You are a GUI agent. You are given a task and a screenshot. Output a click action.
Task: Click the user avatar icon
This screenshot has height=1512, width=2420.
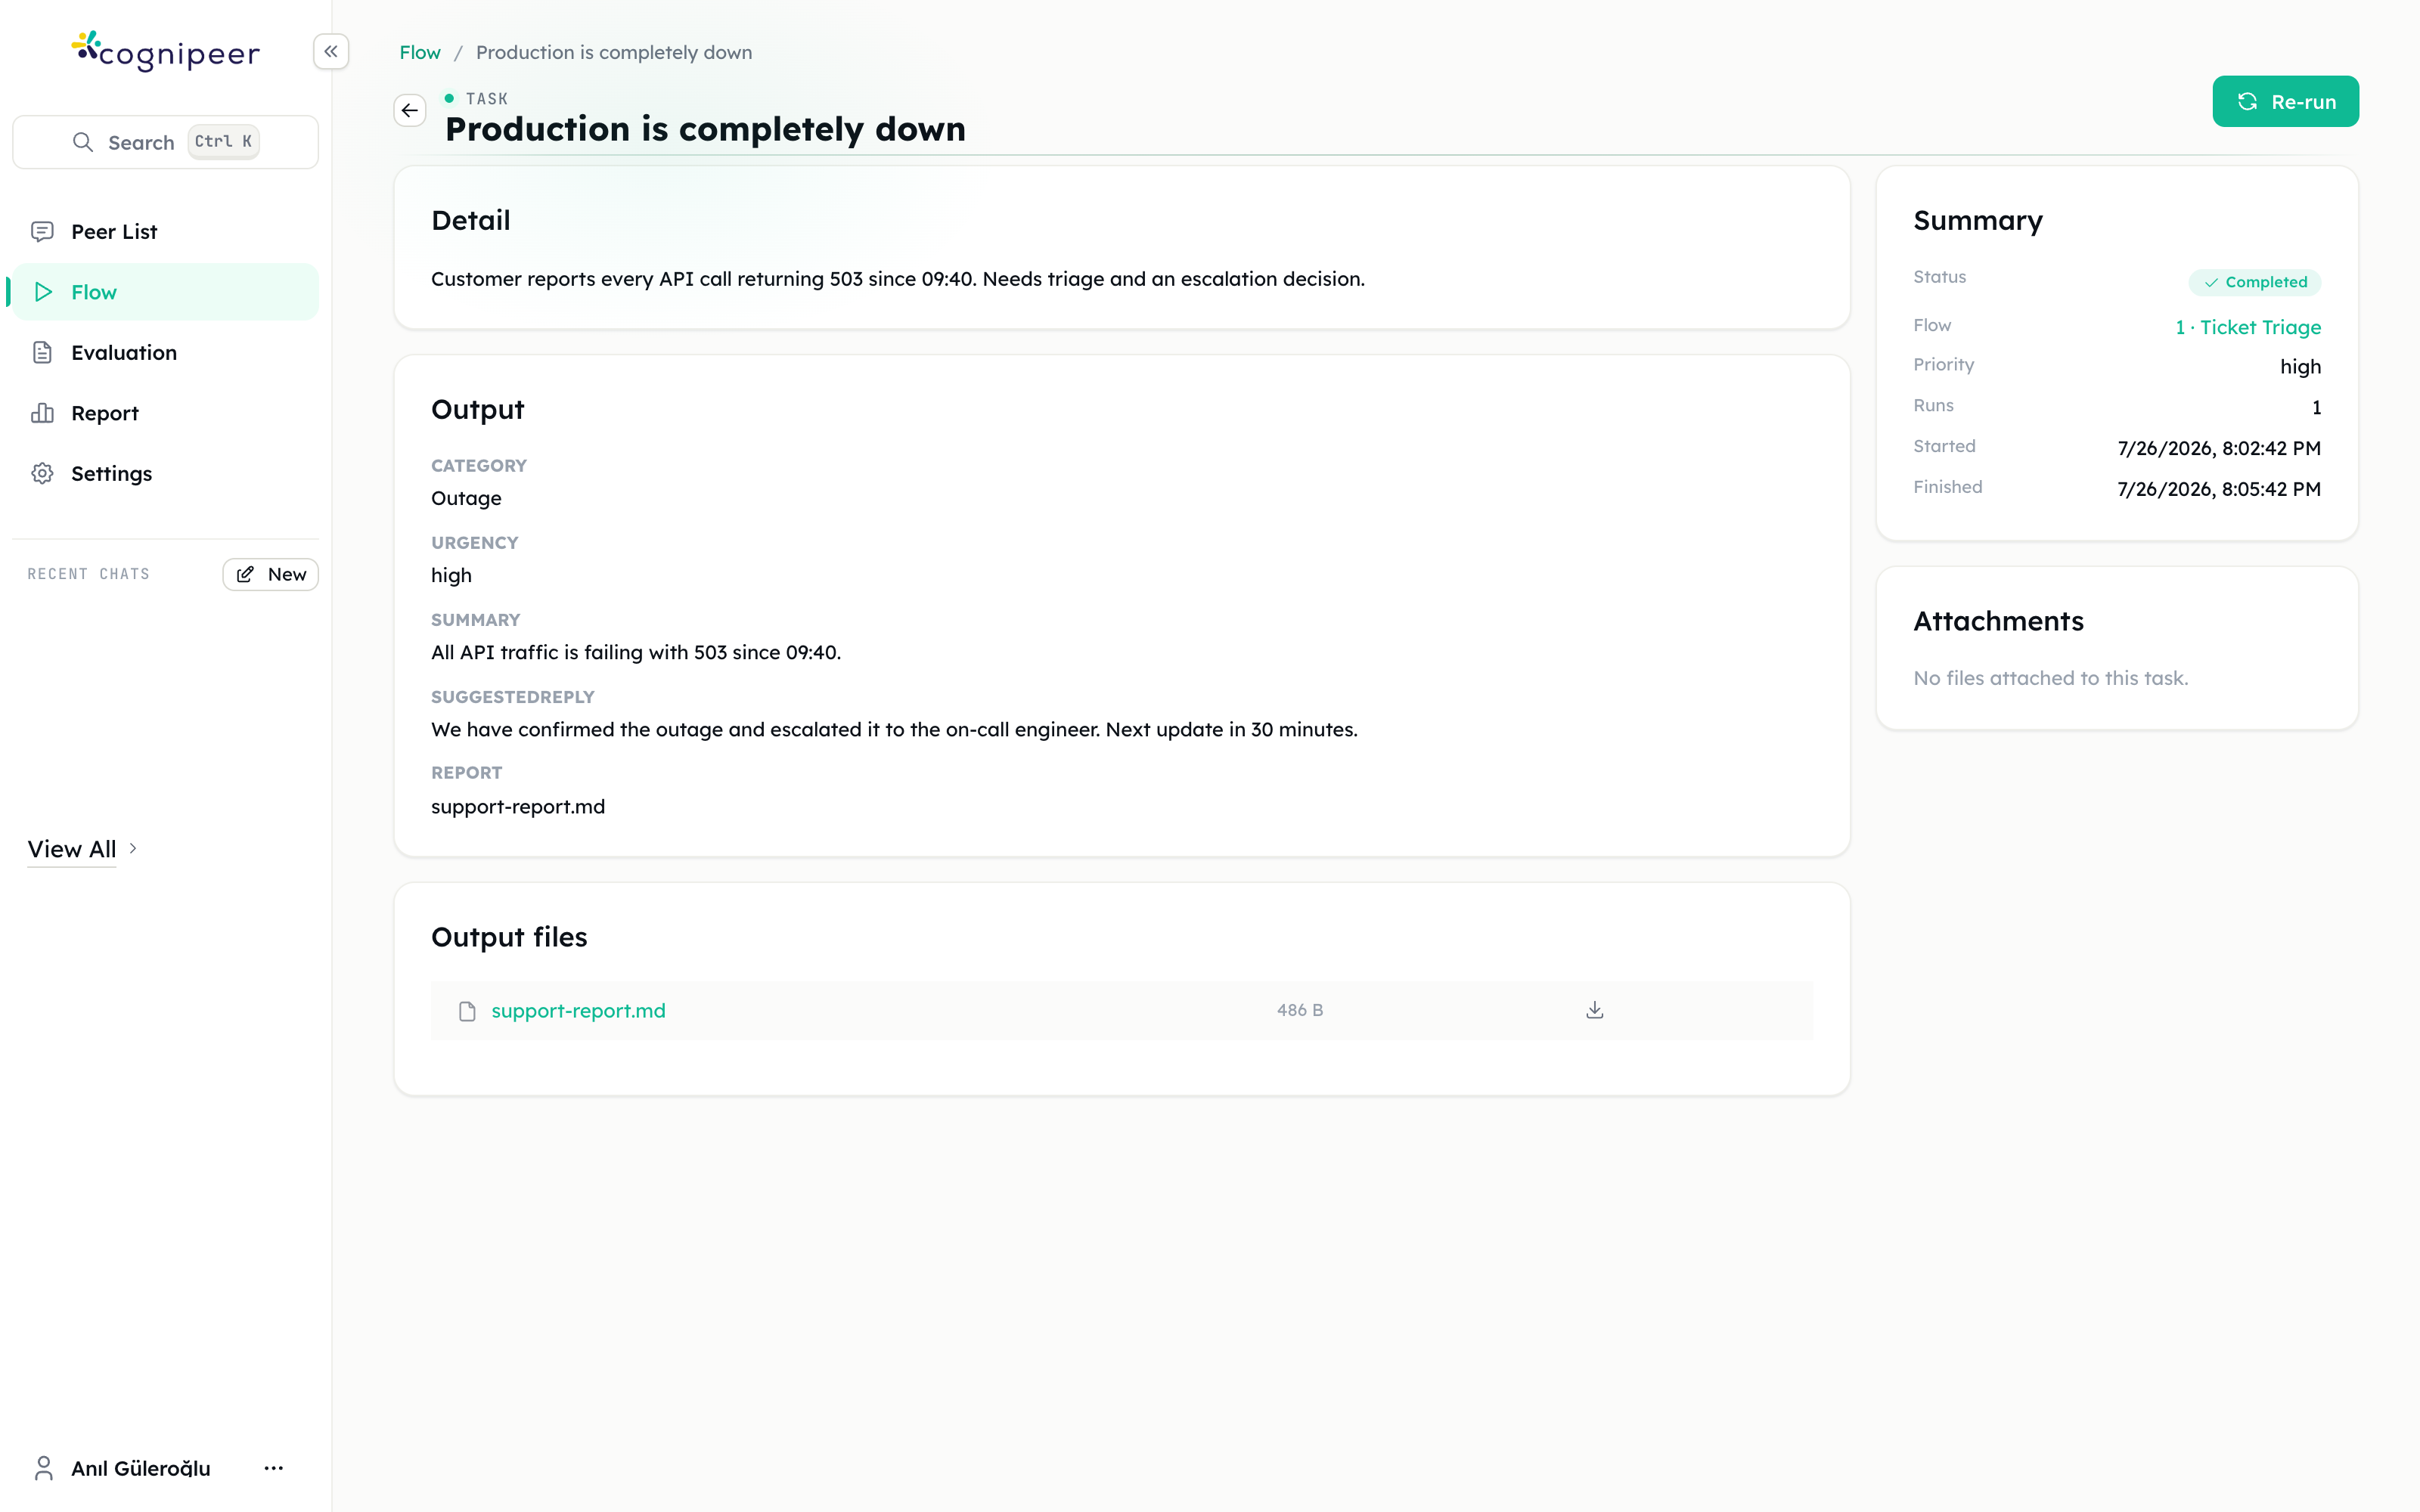tap(44, 1468)
